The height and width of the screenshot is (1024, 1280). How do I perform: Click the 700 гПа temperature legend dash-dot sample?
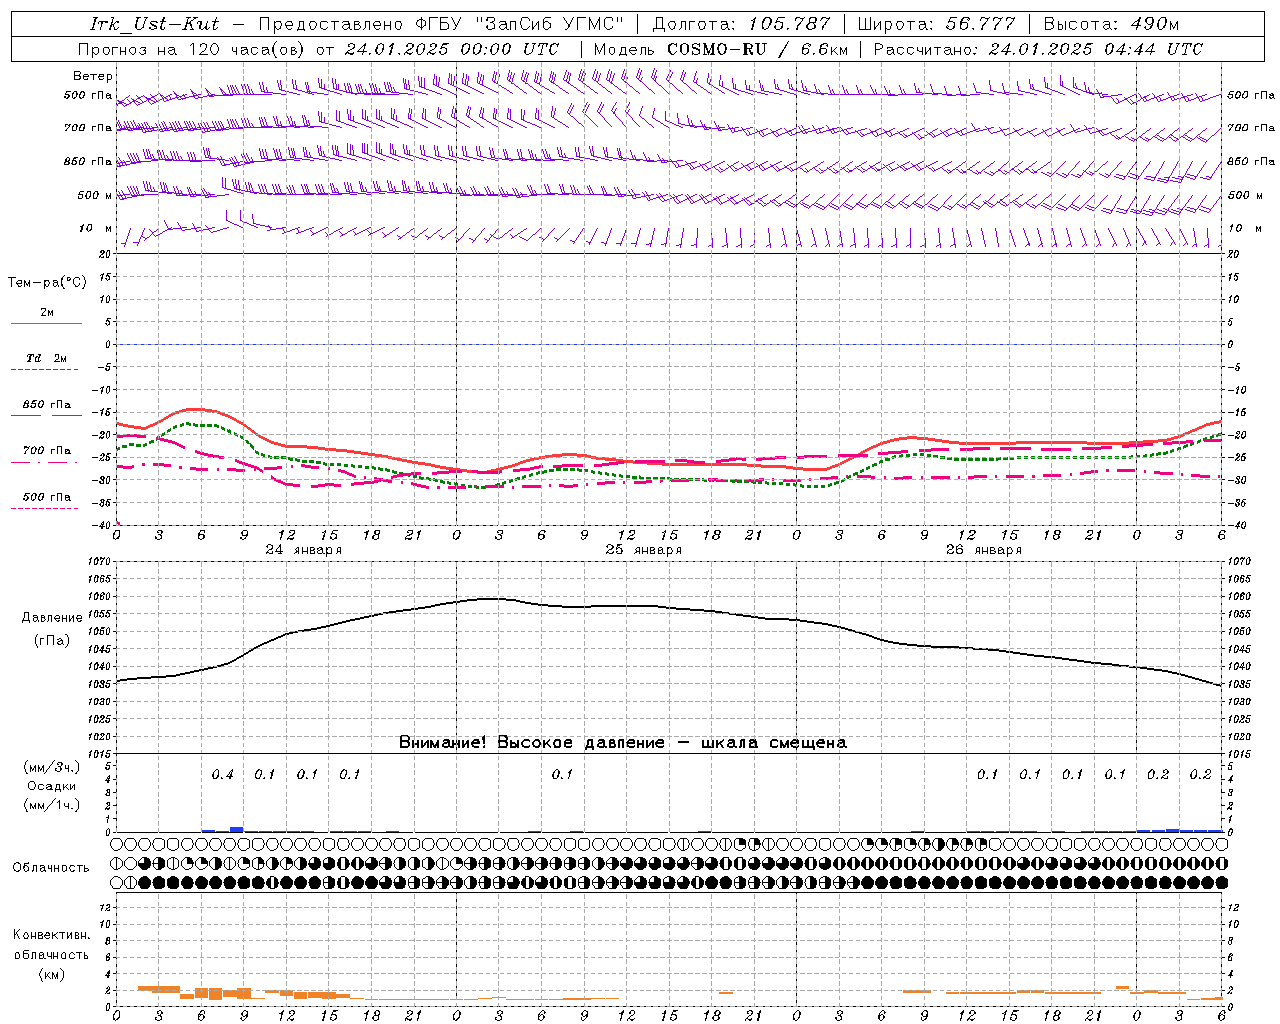coord(46,462)
